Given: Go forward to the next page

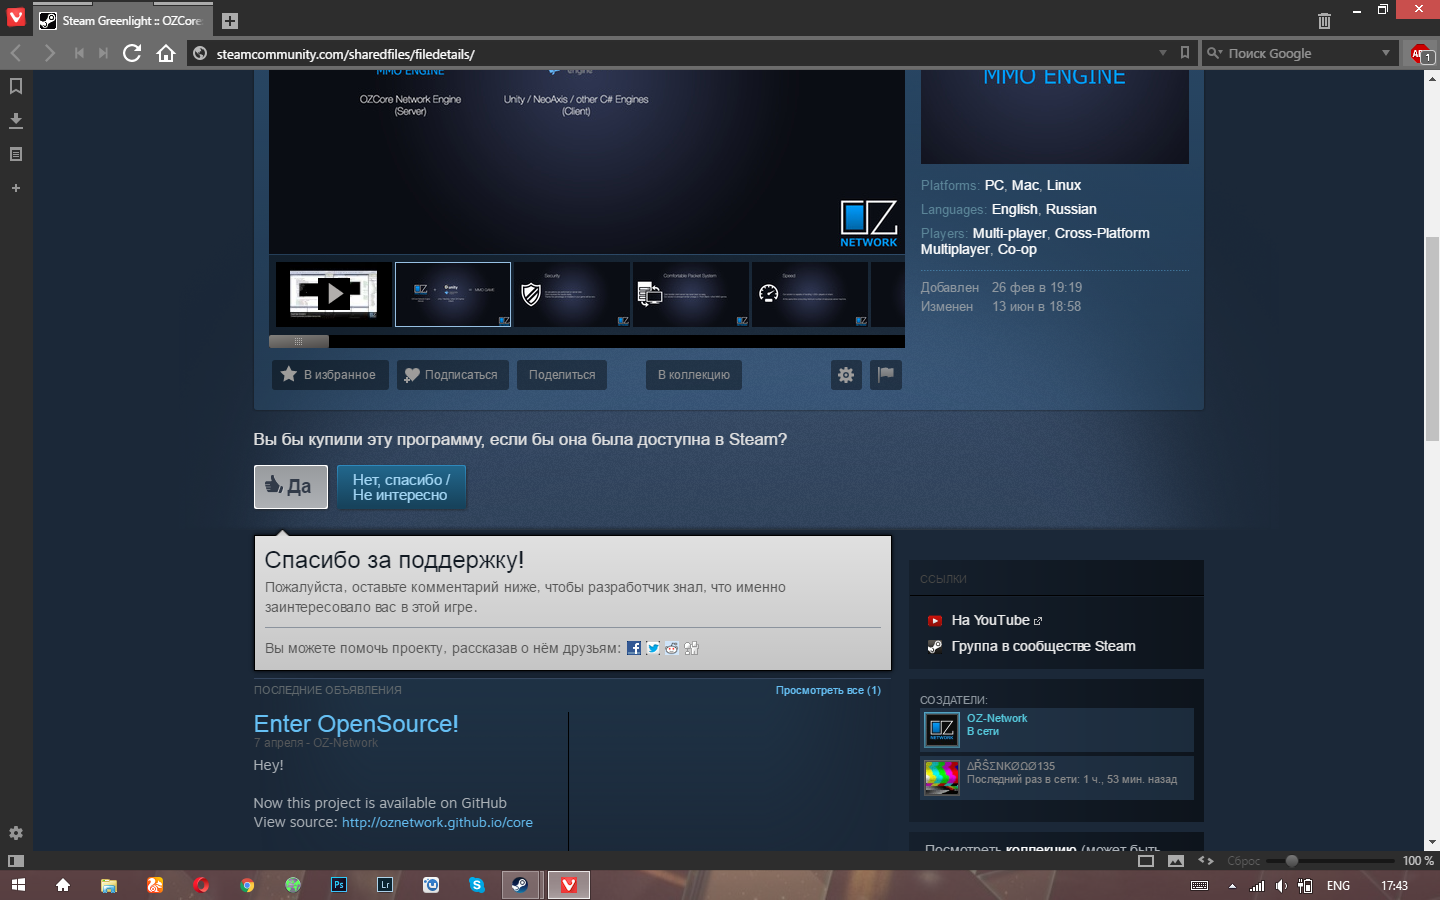Looking at the screenshot, I should [49, 53].
